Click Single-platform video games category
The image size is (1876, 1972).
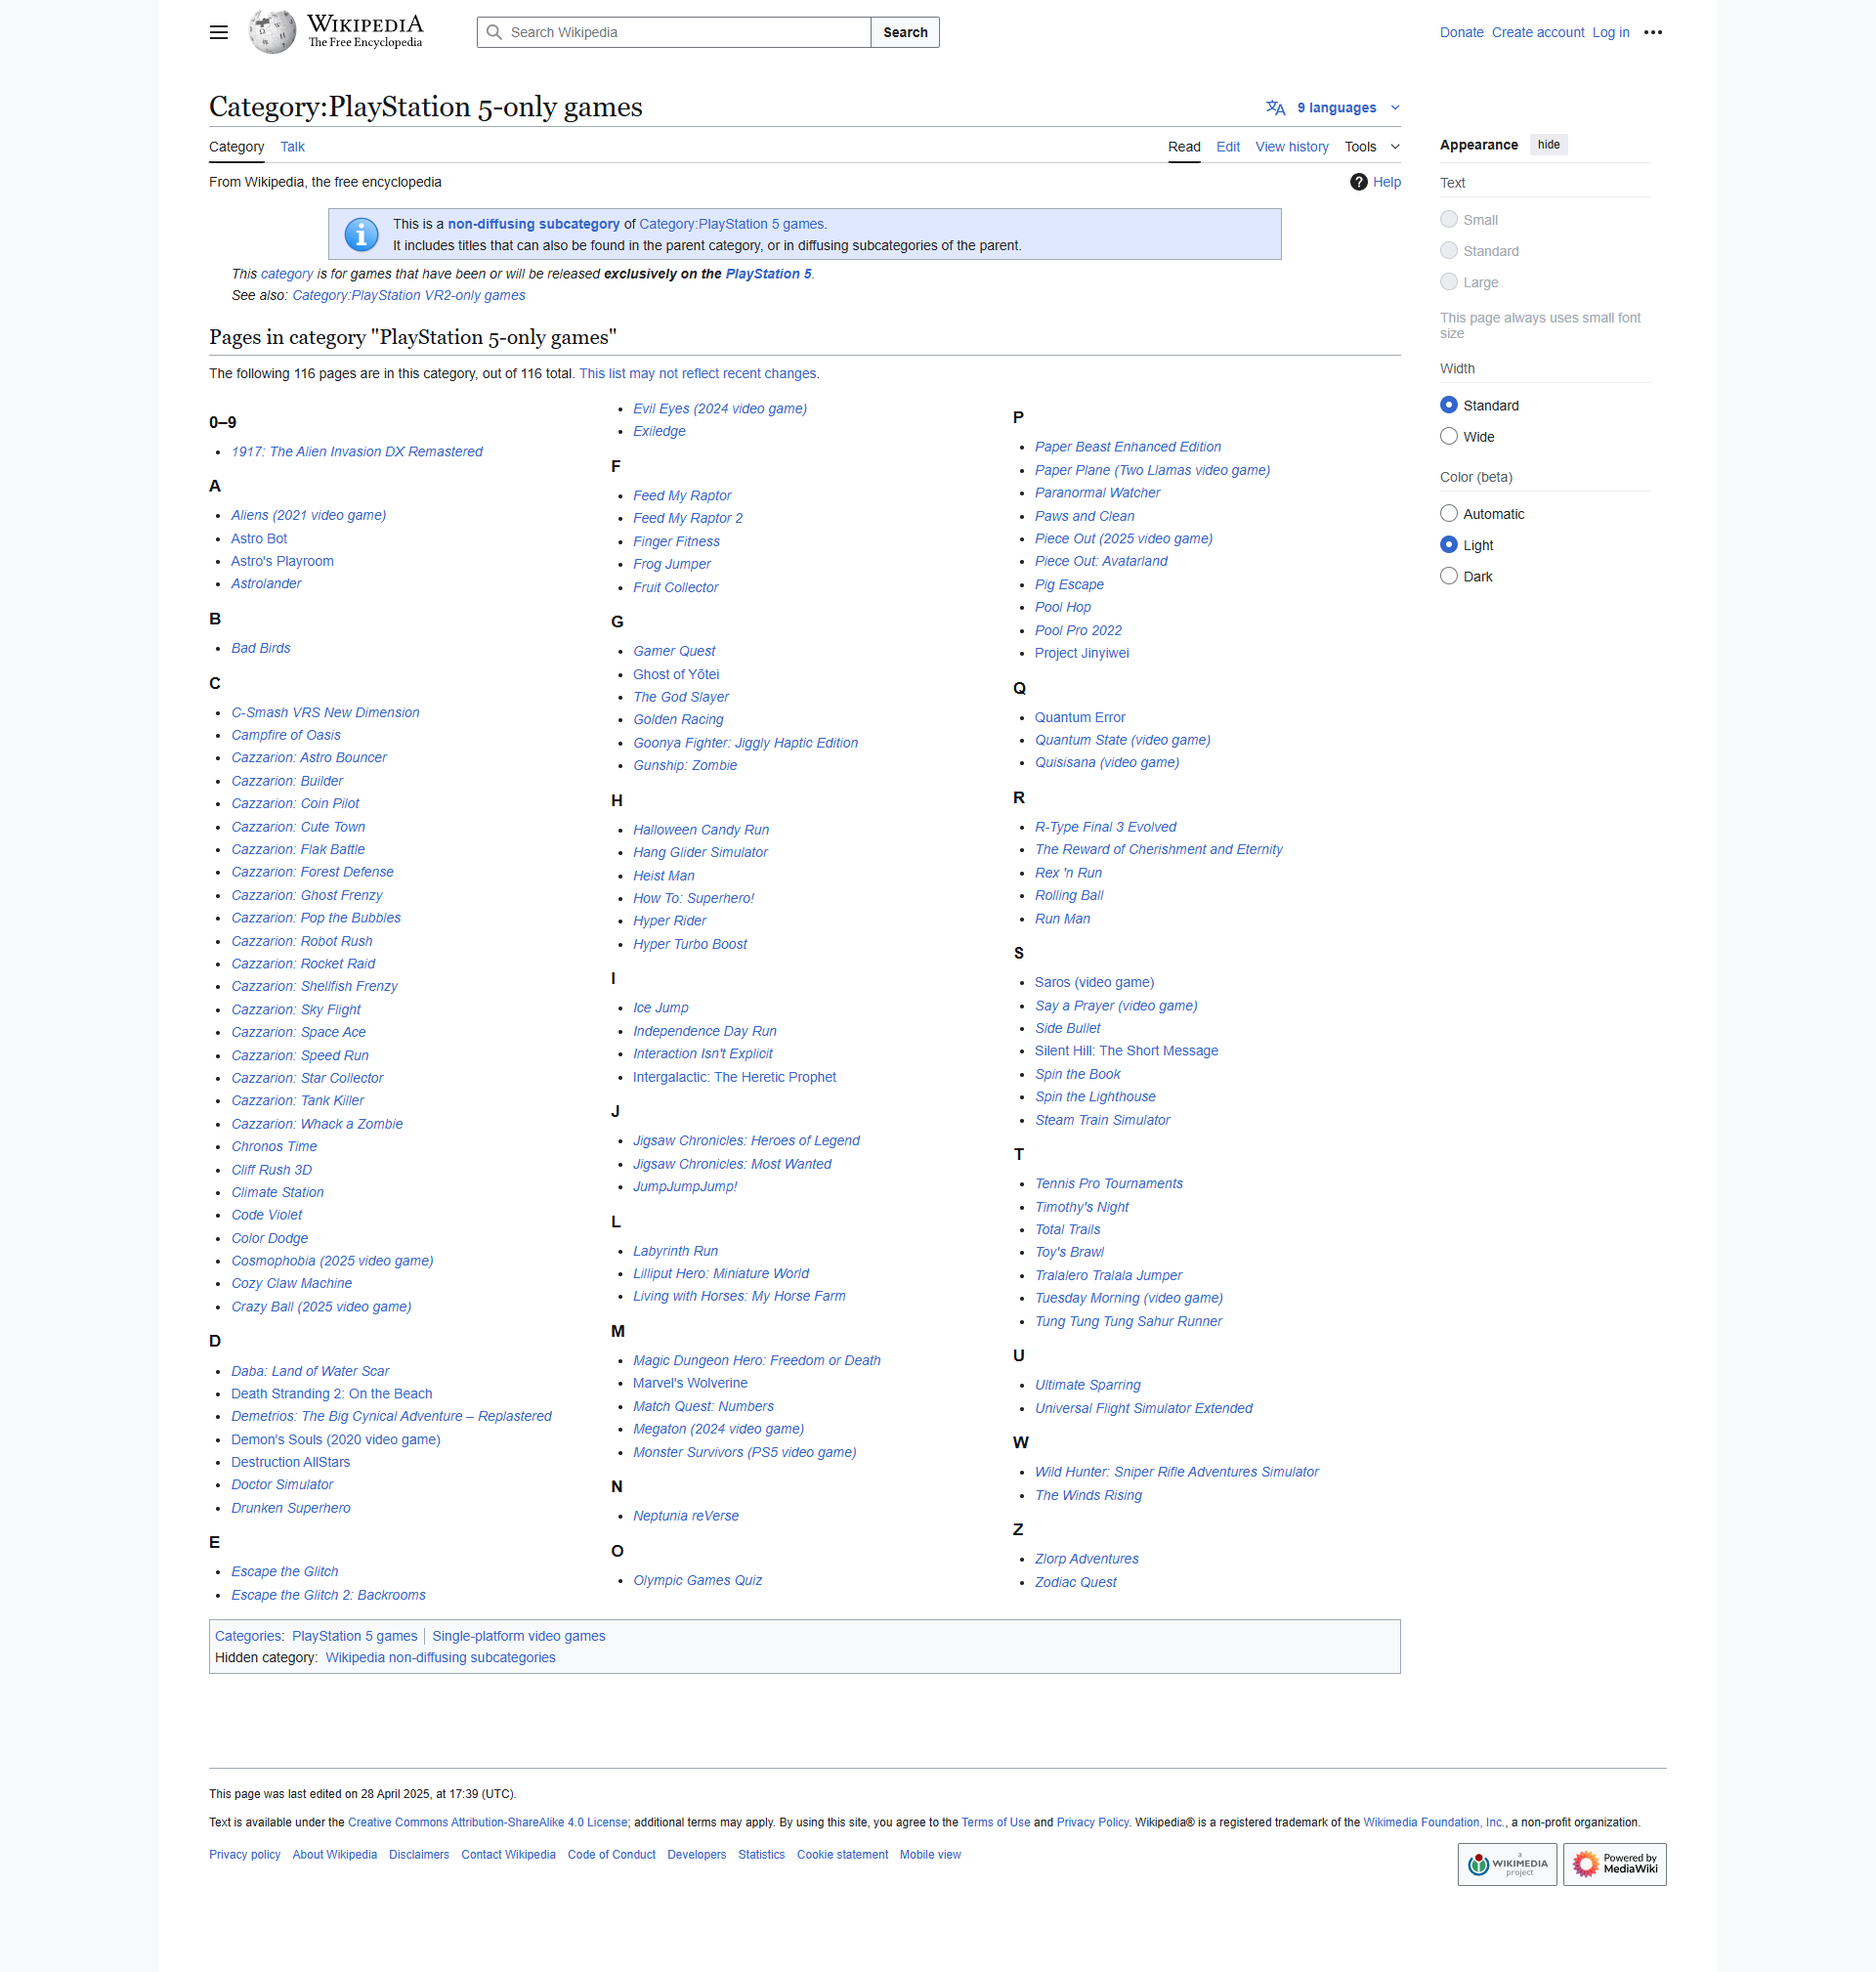tap(518, 1636)
